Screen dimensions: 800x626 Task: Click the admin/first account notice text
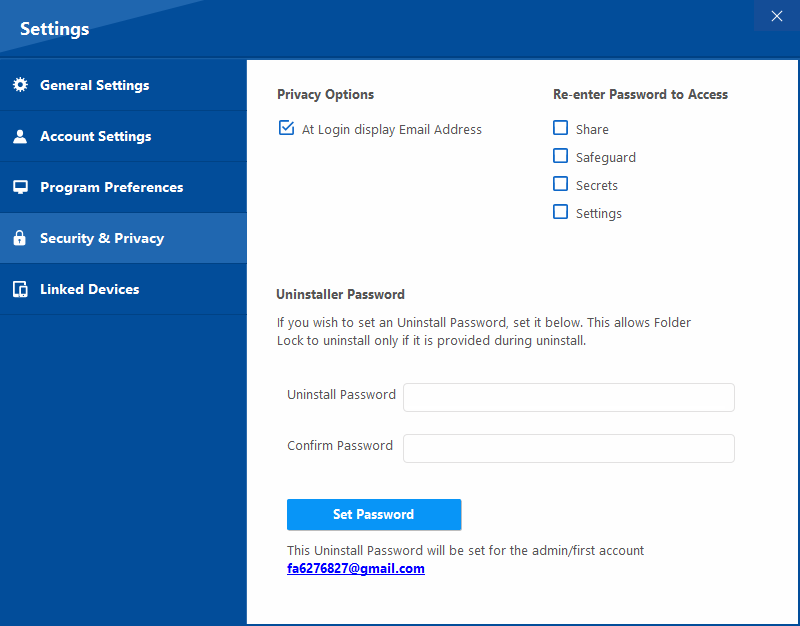[x=465, y=550]
